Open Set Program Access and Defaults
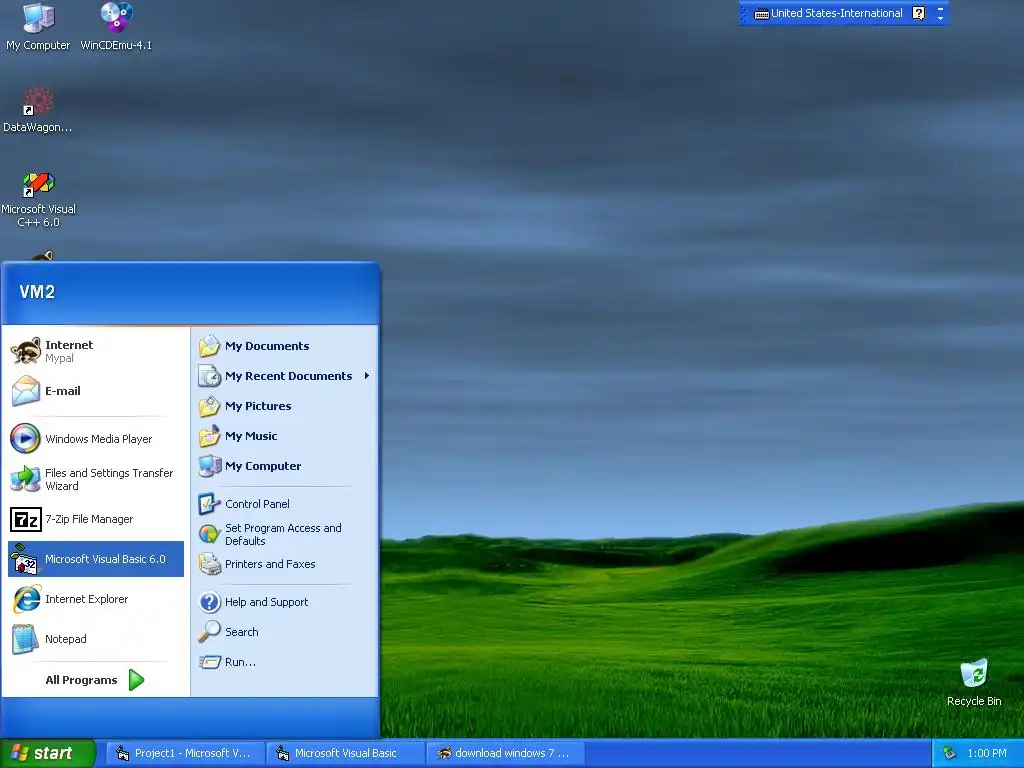1024x768 pixels. click(x=285, y=534)
